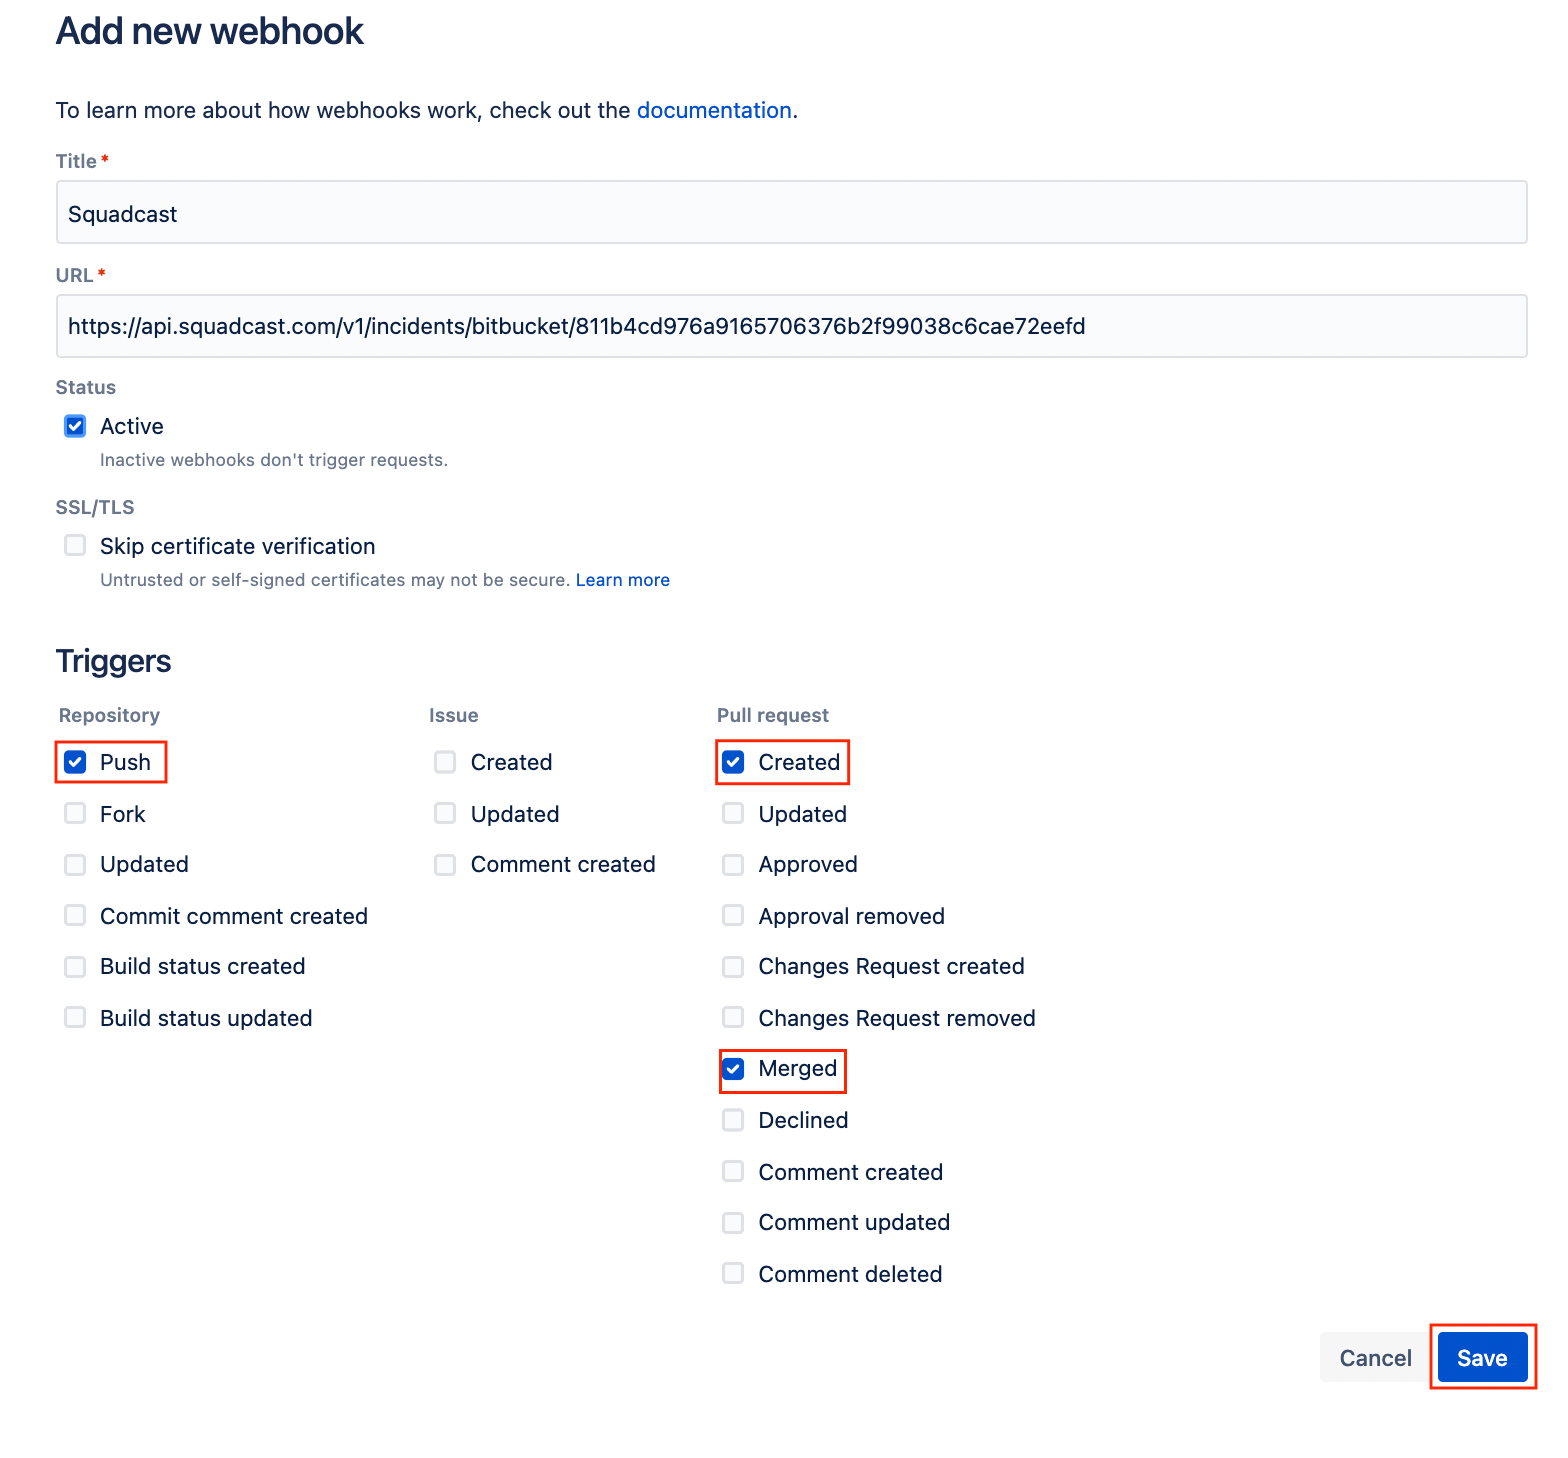Enable Changes Request removed trigger
This screenshot has width=1568, height=1458.
[x=733, y=1017]
